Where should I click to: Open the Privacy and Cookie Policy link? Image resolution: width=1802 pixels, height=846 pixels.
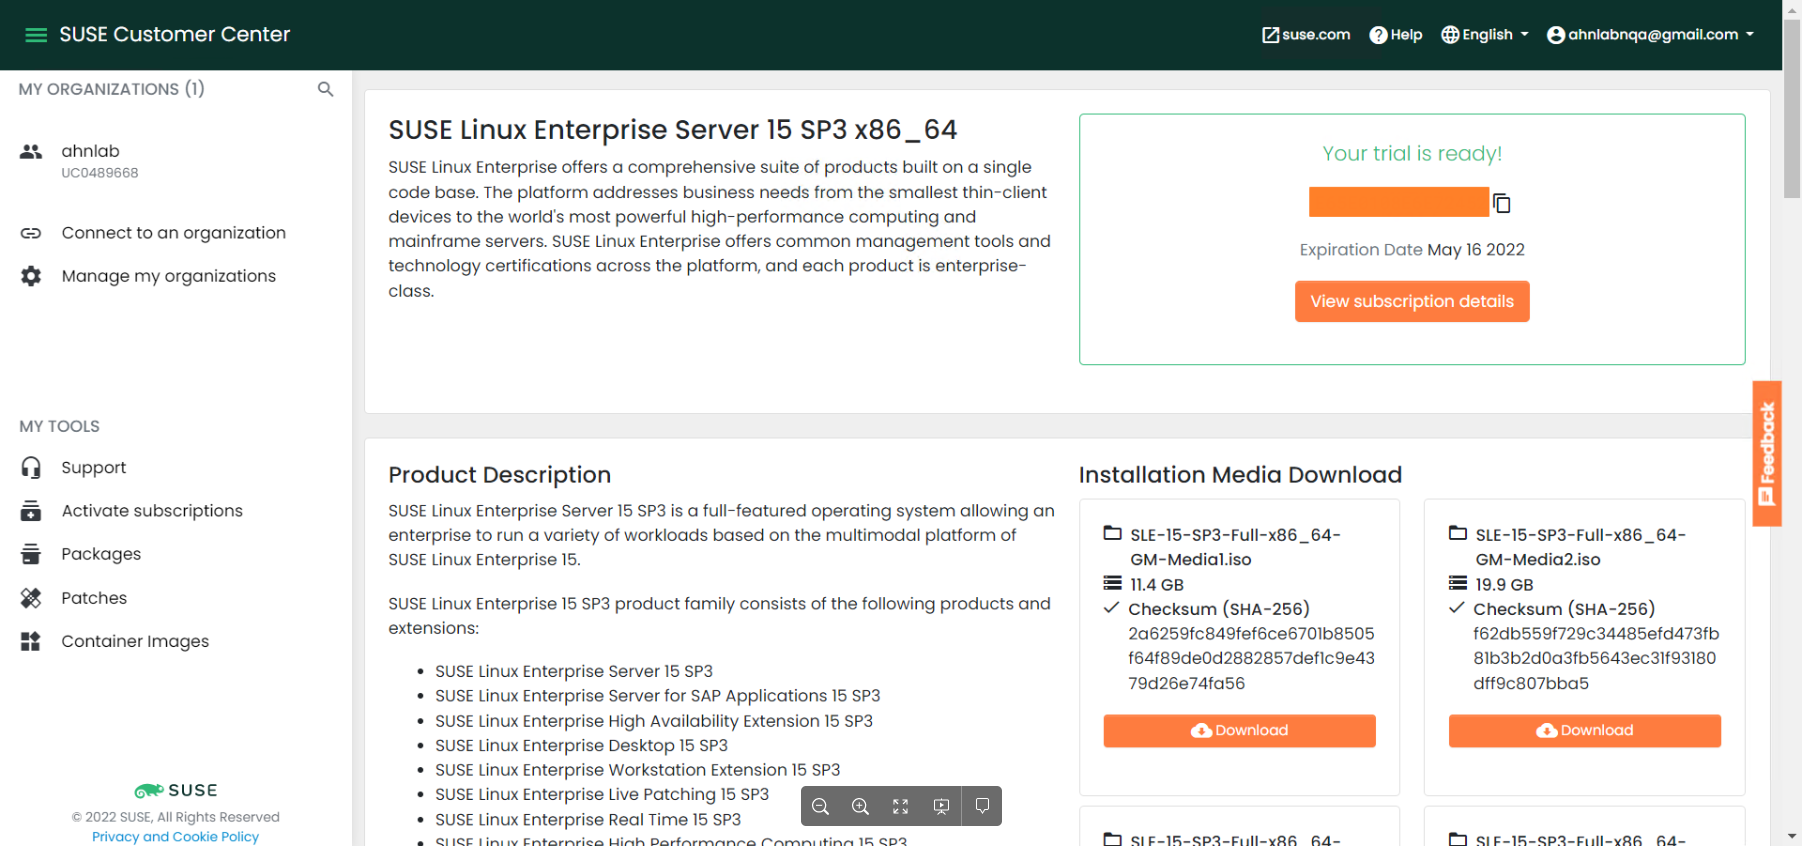coord(175,837)
